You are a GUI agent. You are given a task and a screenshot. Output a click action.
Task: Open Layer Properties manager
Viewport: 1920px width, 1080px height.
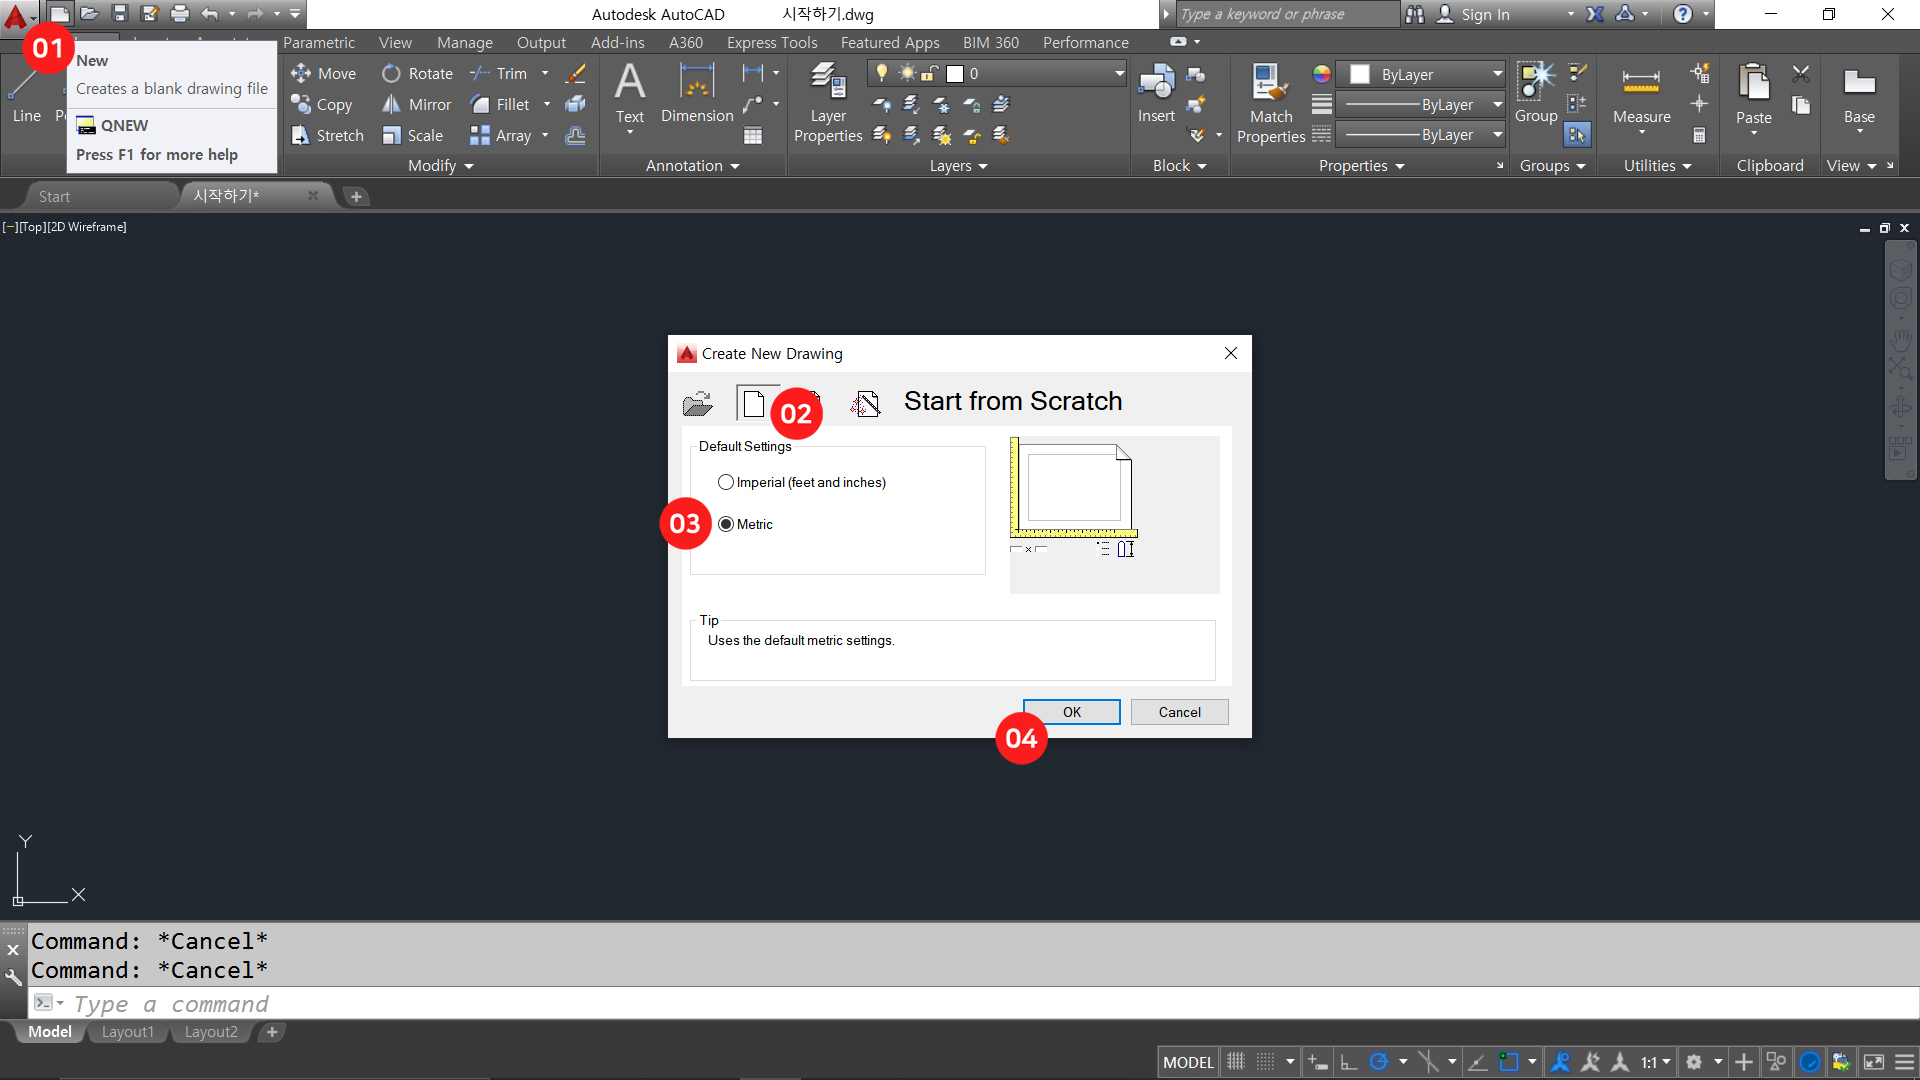[x=828, y=103]
